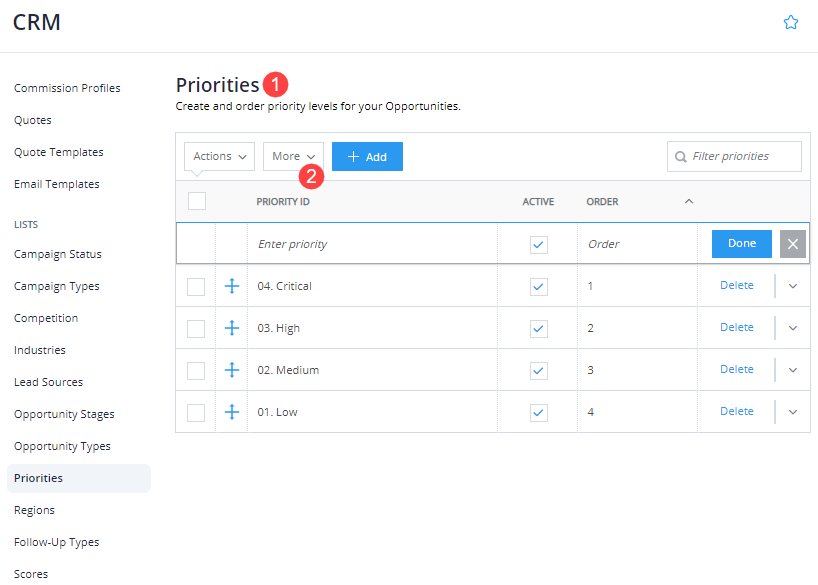Viewport: 818px width, 585px height.
Task: Go to Quote Templates in sidebar
Action: 59,152
